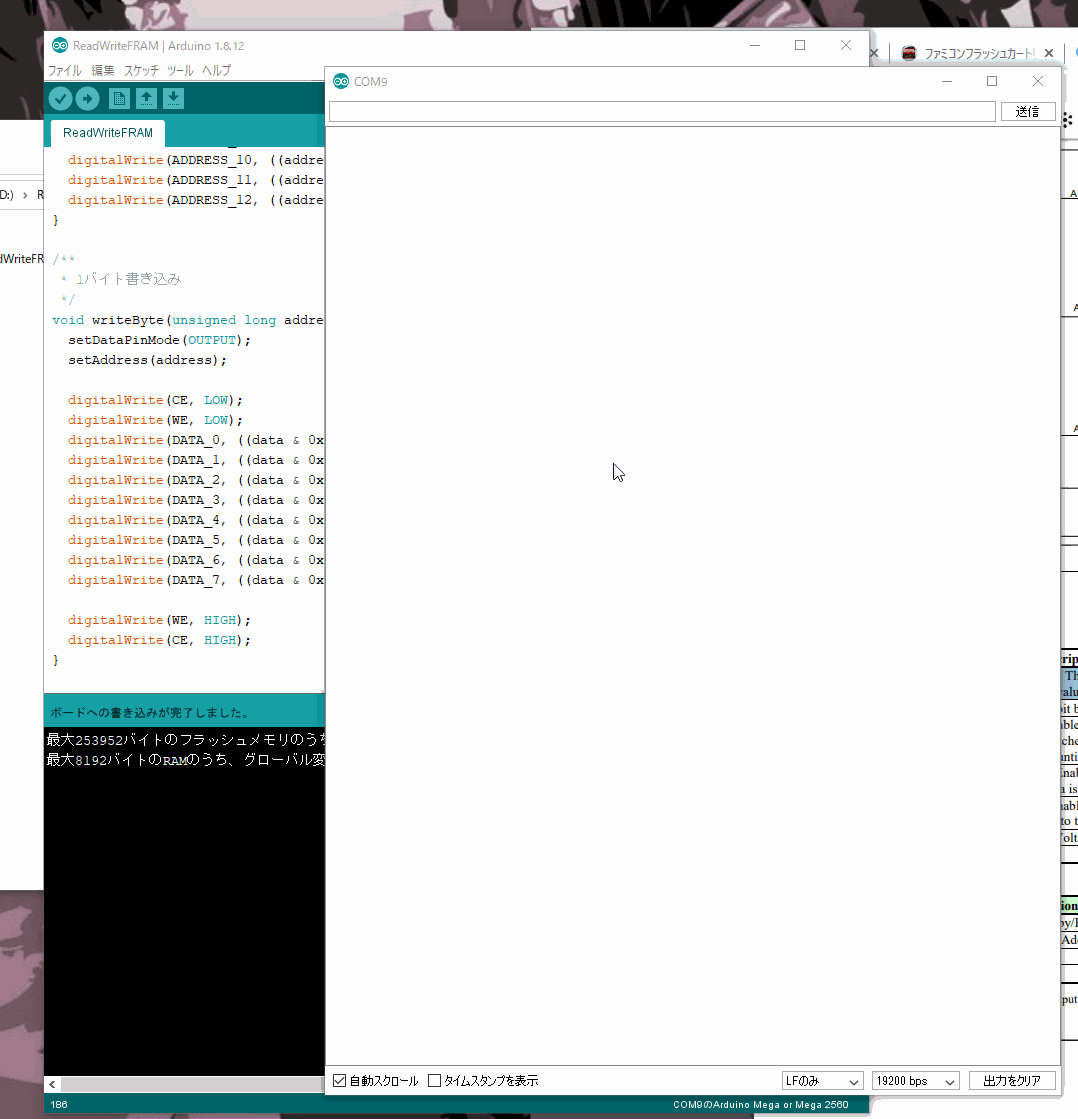Click the COM9のArduino Mega or Mega 2560 status text

761,1104
